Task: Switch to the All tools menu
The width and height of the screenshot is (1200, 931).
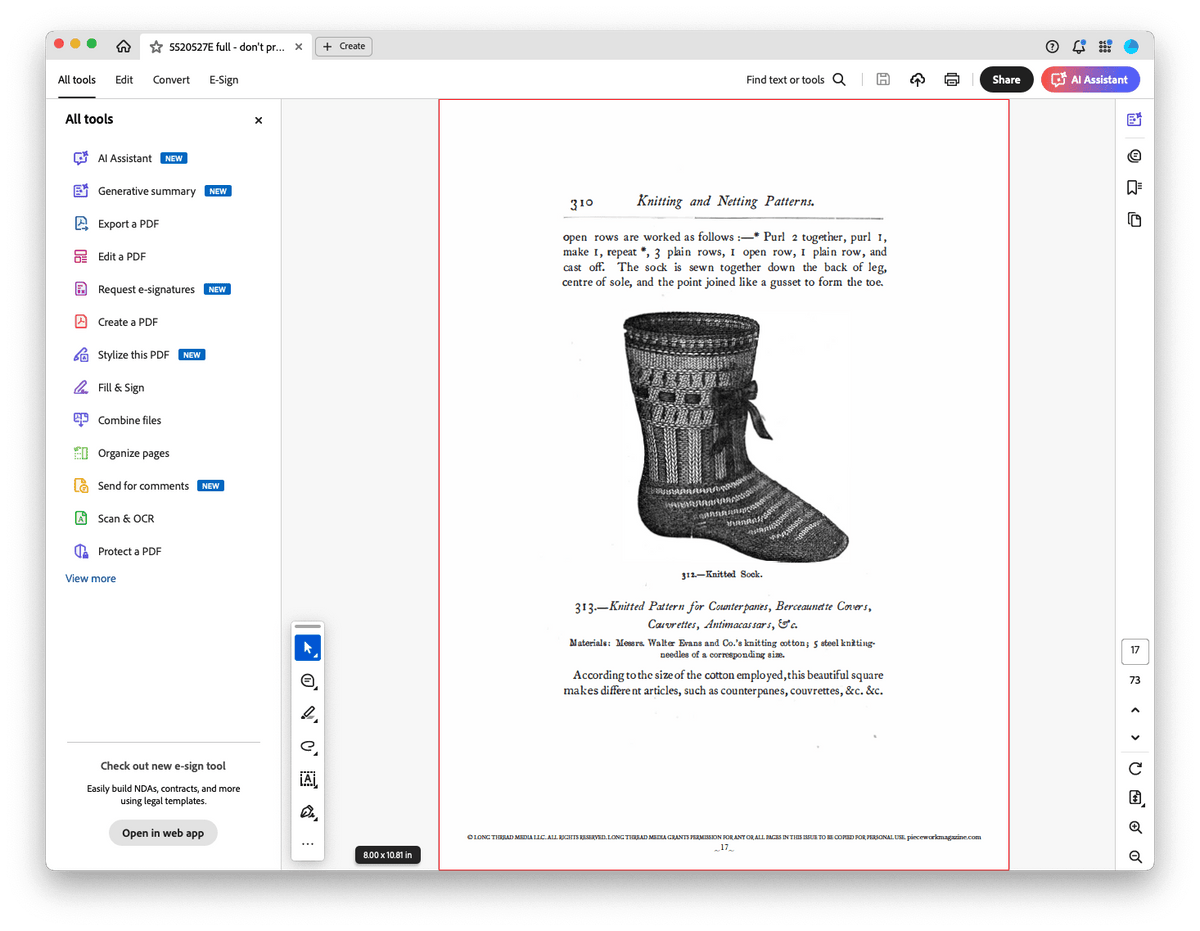Action: pos(77,80)
